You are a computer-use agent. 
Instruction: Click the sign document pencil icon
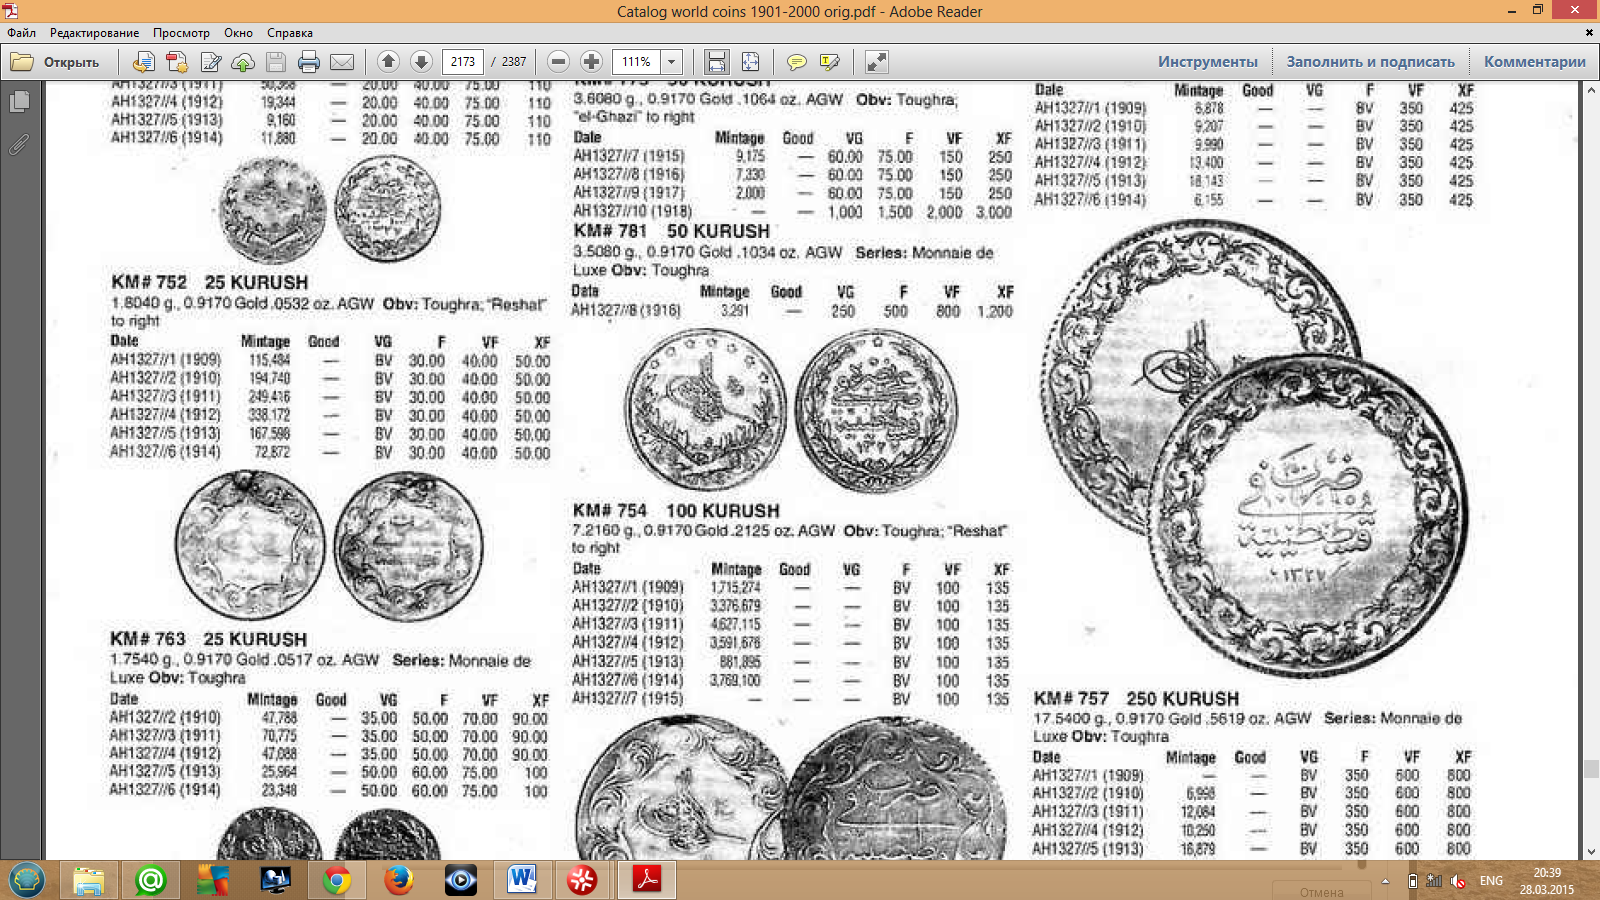(x=211, y=62)
